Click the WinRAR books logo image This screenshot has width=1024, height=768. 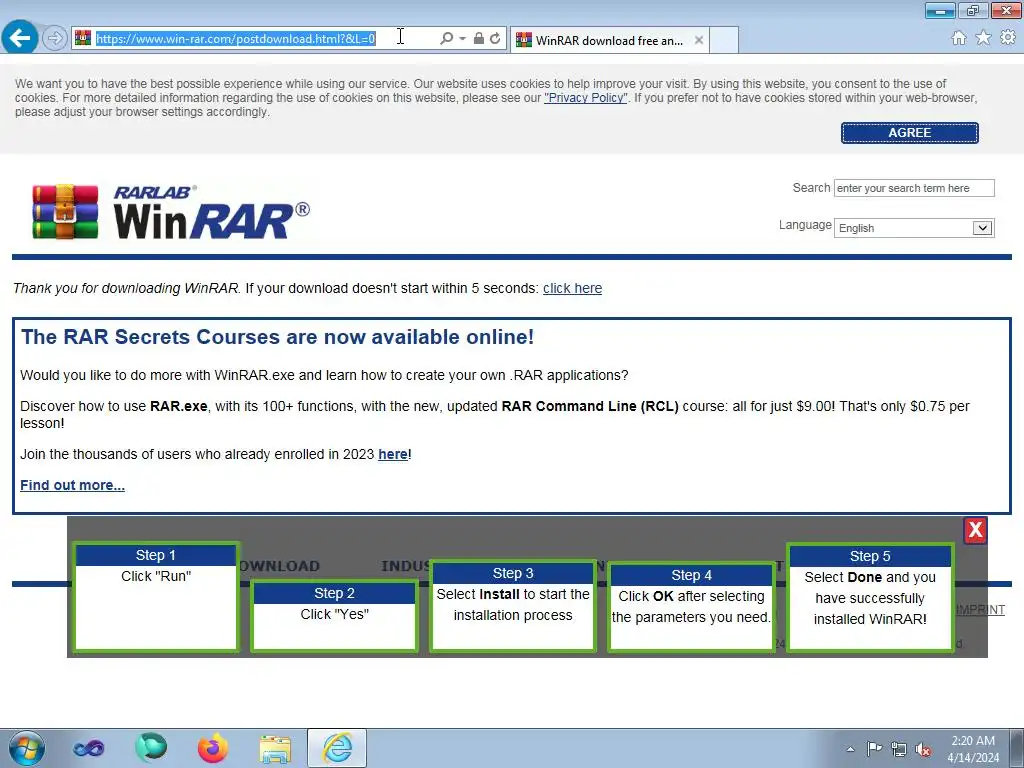(x=65, y=212)
